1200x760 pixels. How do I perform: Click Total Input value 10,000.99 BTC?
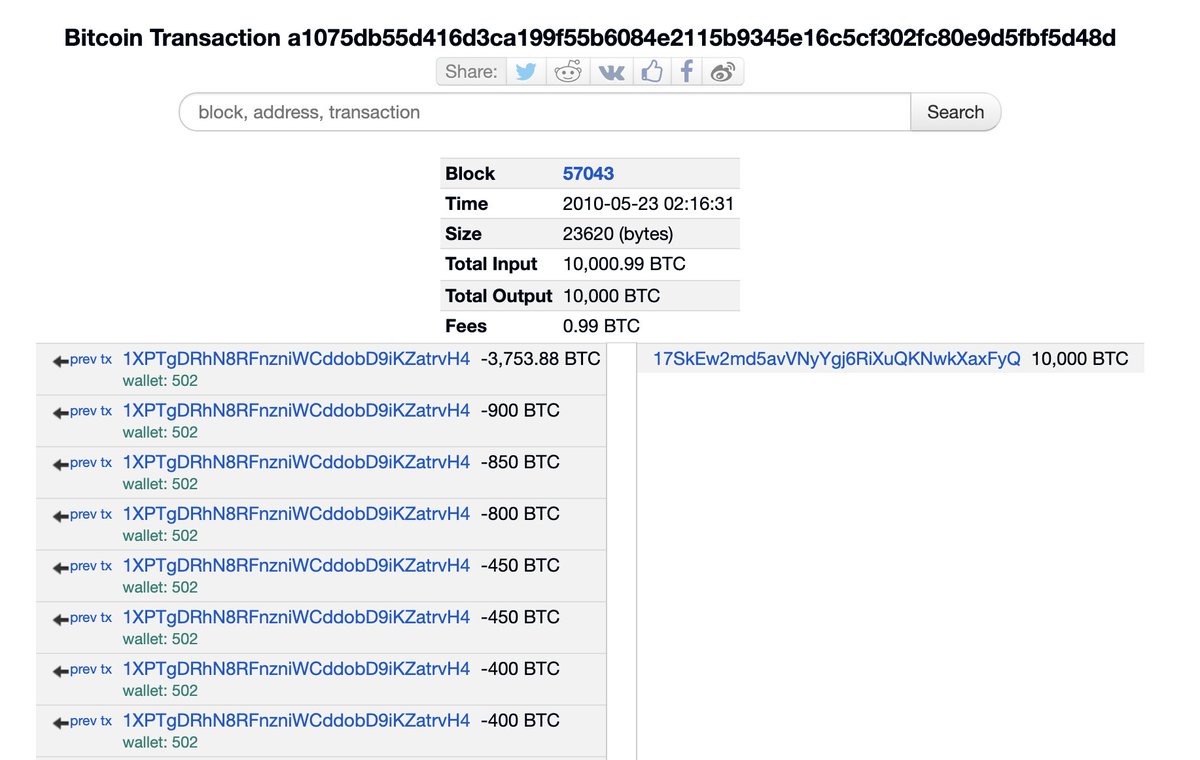point(624,264)
